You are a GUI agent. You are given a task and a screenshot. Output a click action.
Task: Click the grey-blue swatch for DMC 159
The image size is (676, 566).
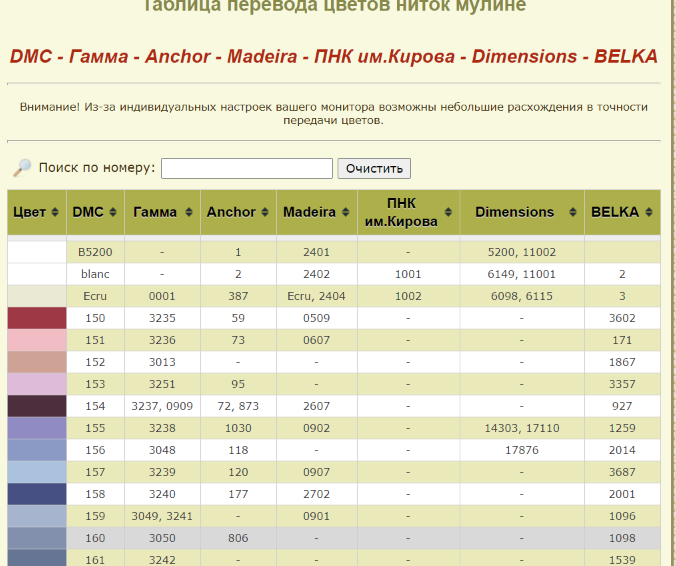pyautogui.click(x=37, y=516)
